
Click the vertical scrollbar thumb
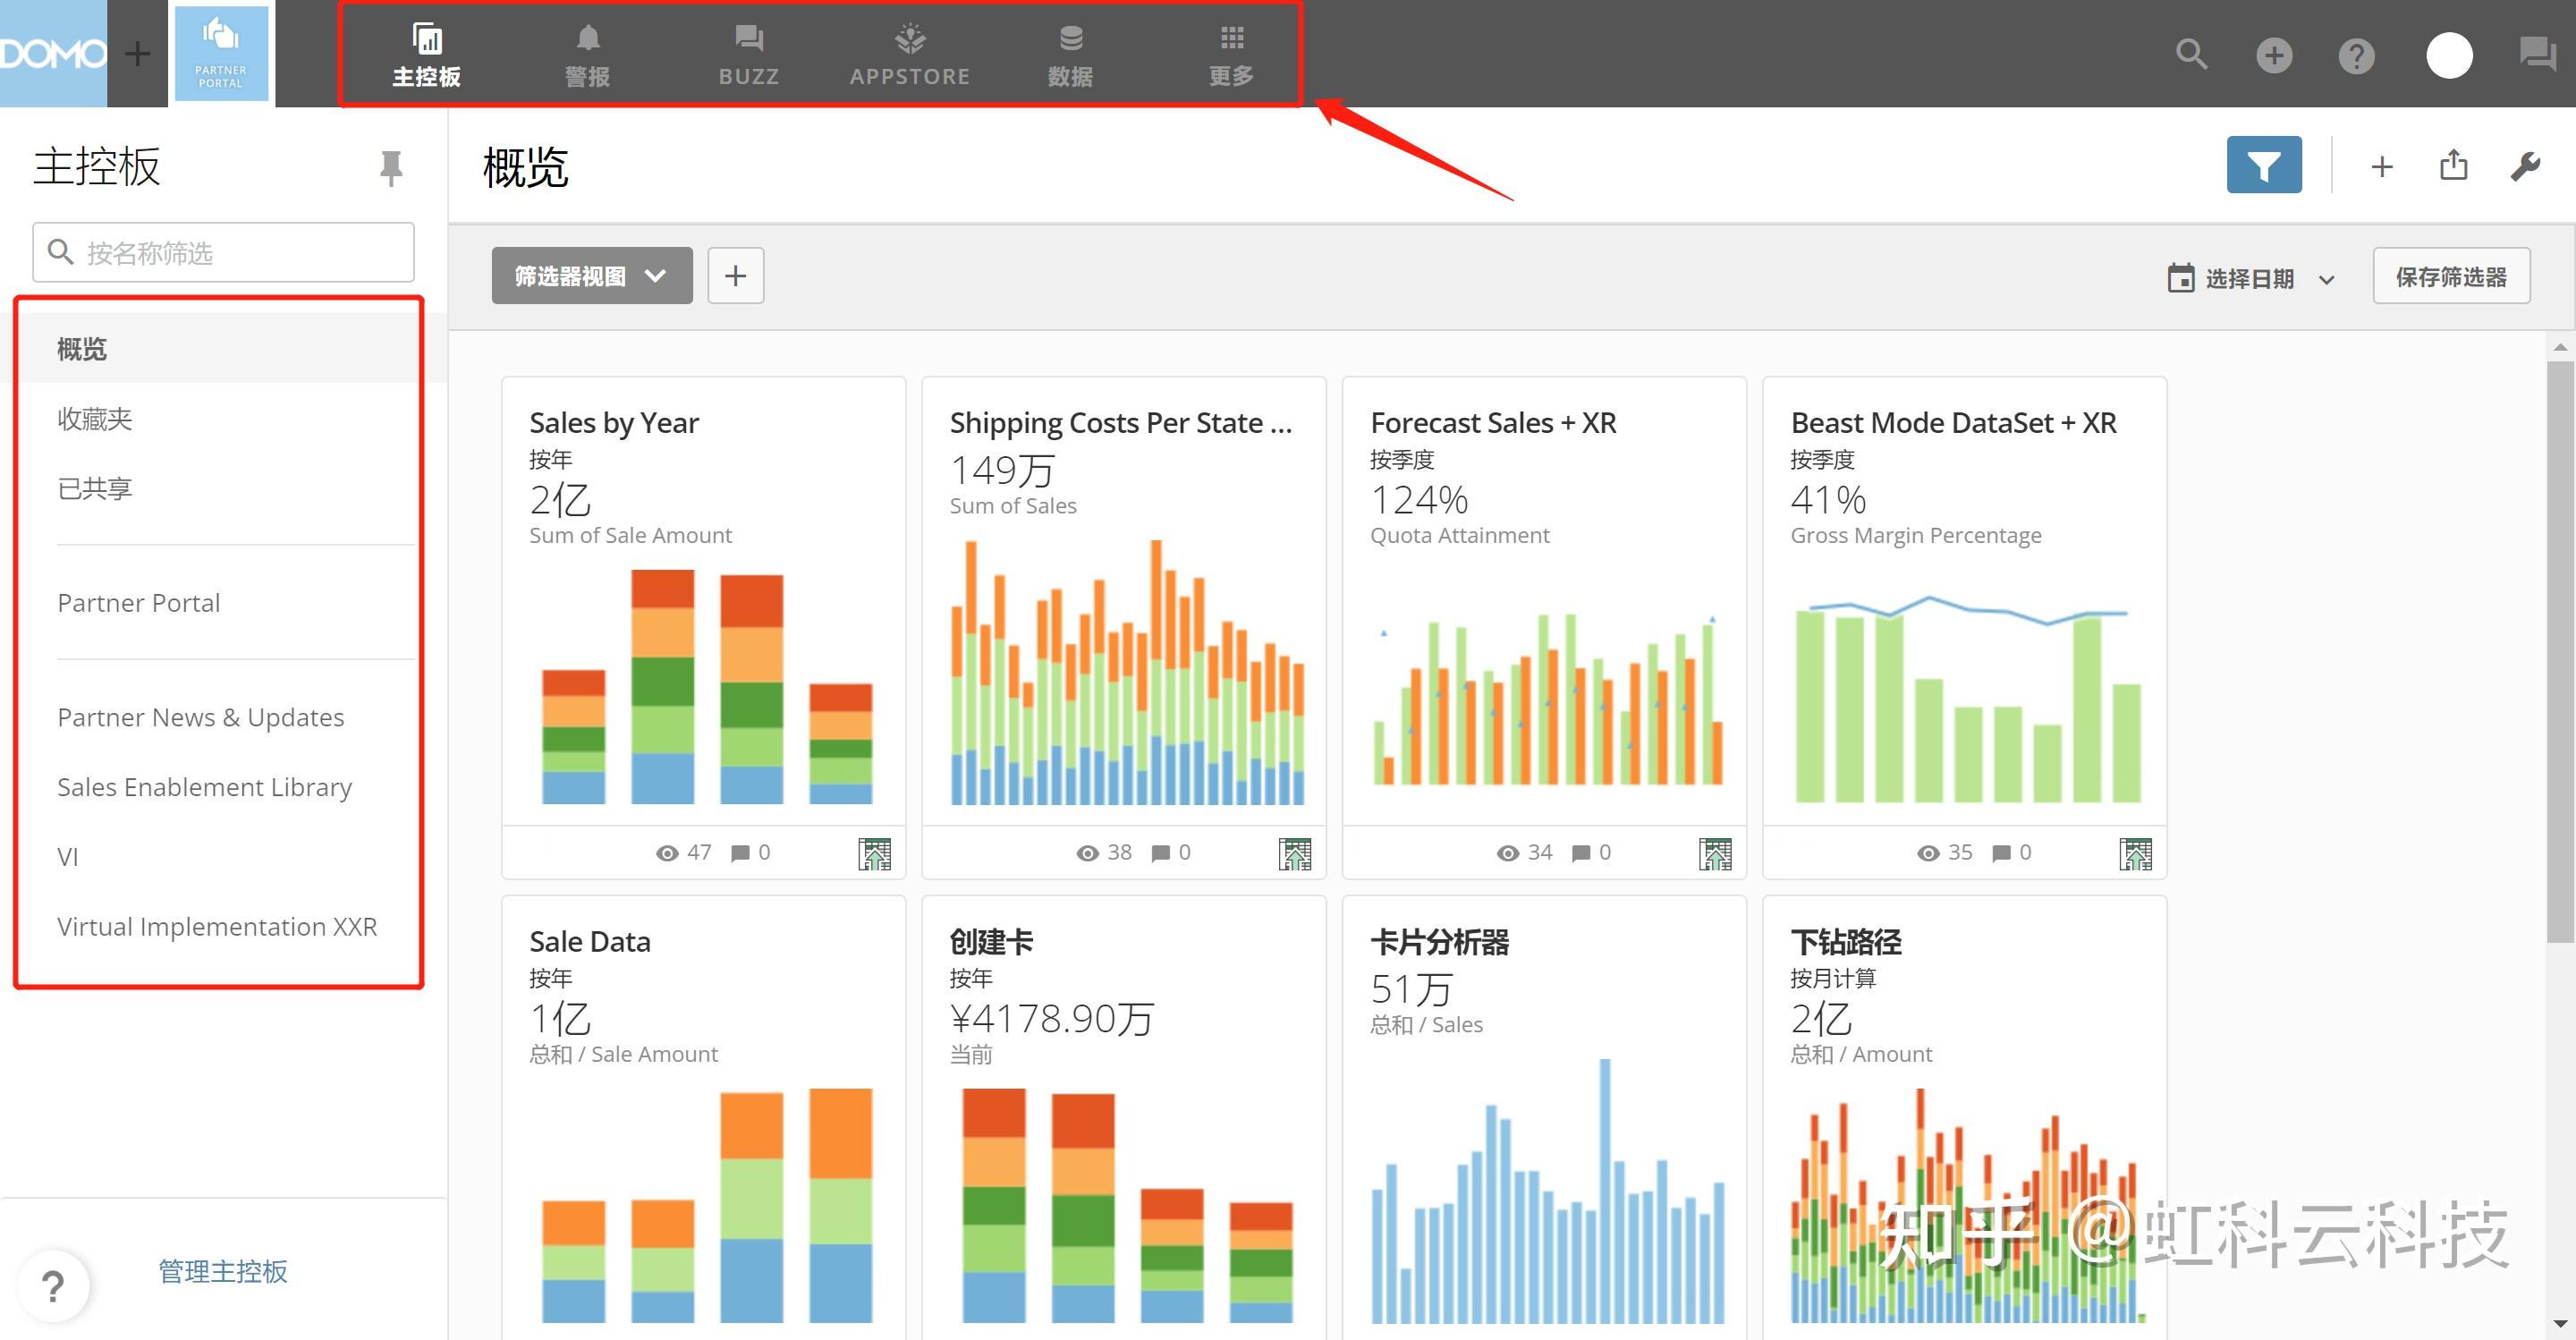(2560, 650)
